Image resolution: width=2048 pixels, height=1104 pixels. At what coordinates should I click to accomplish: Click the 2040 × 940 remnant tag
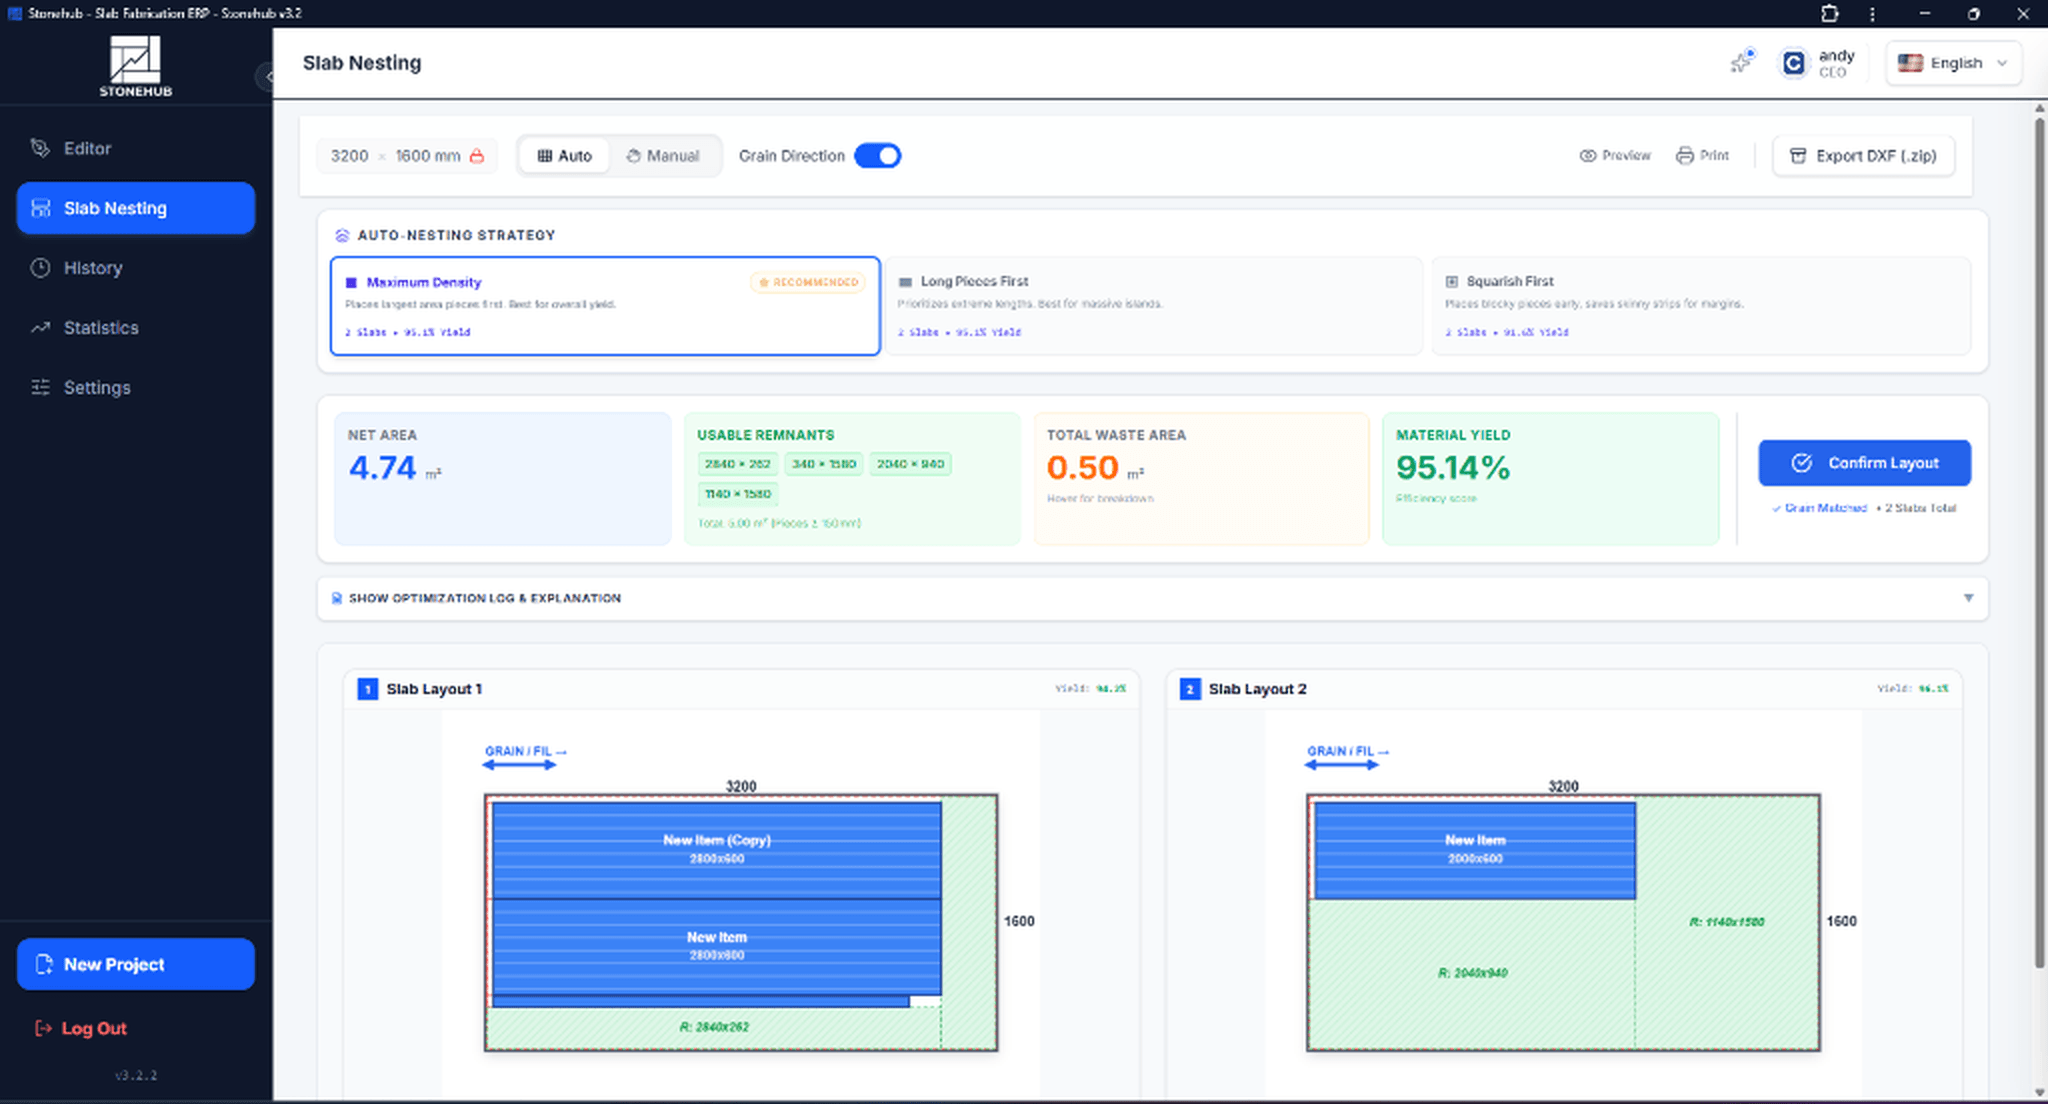point(910,464)
